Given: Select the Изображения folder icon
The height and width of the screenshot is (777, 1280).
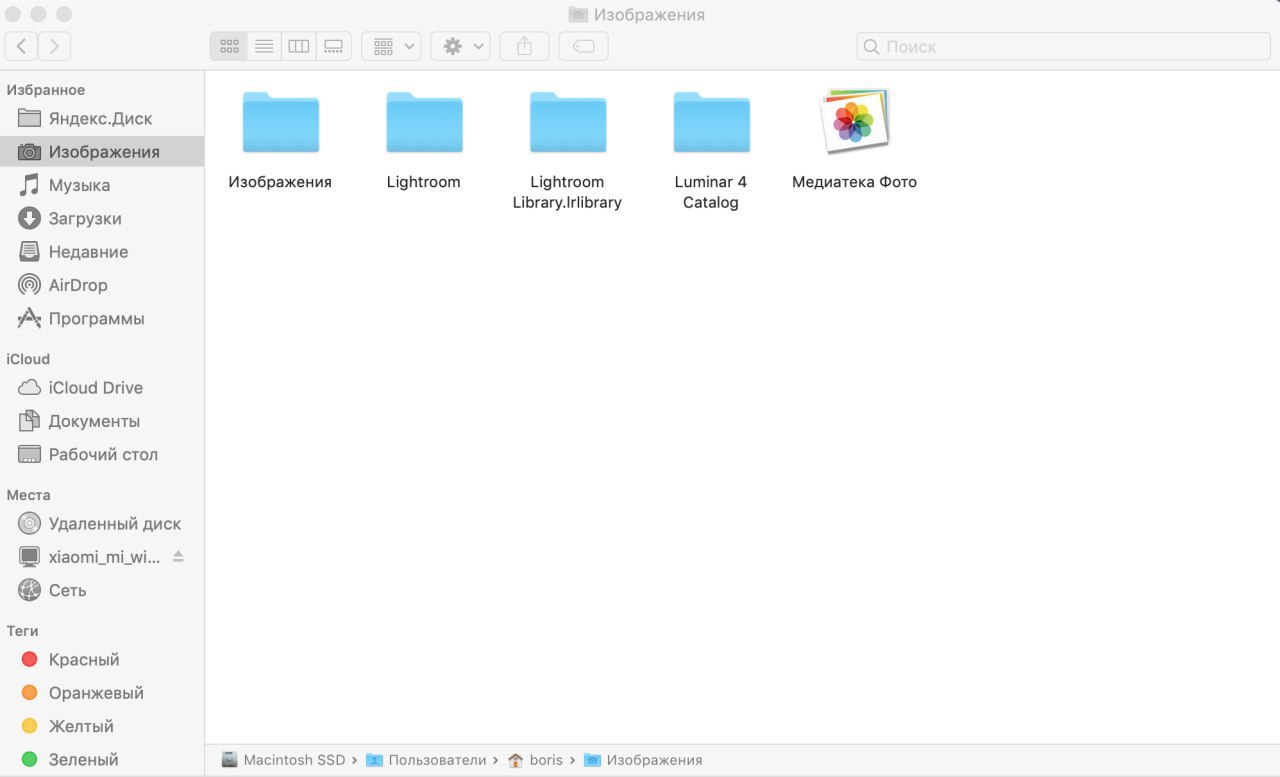Looking at the screenshot, I should coord(281,122).
